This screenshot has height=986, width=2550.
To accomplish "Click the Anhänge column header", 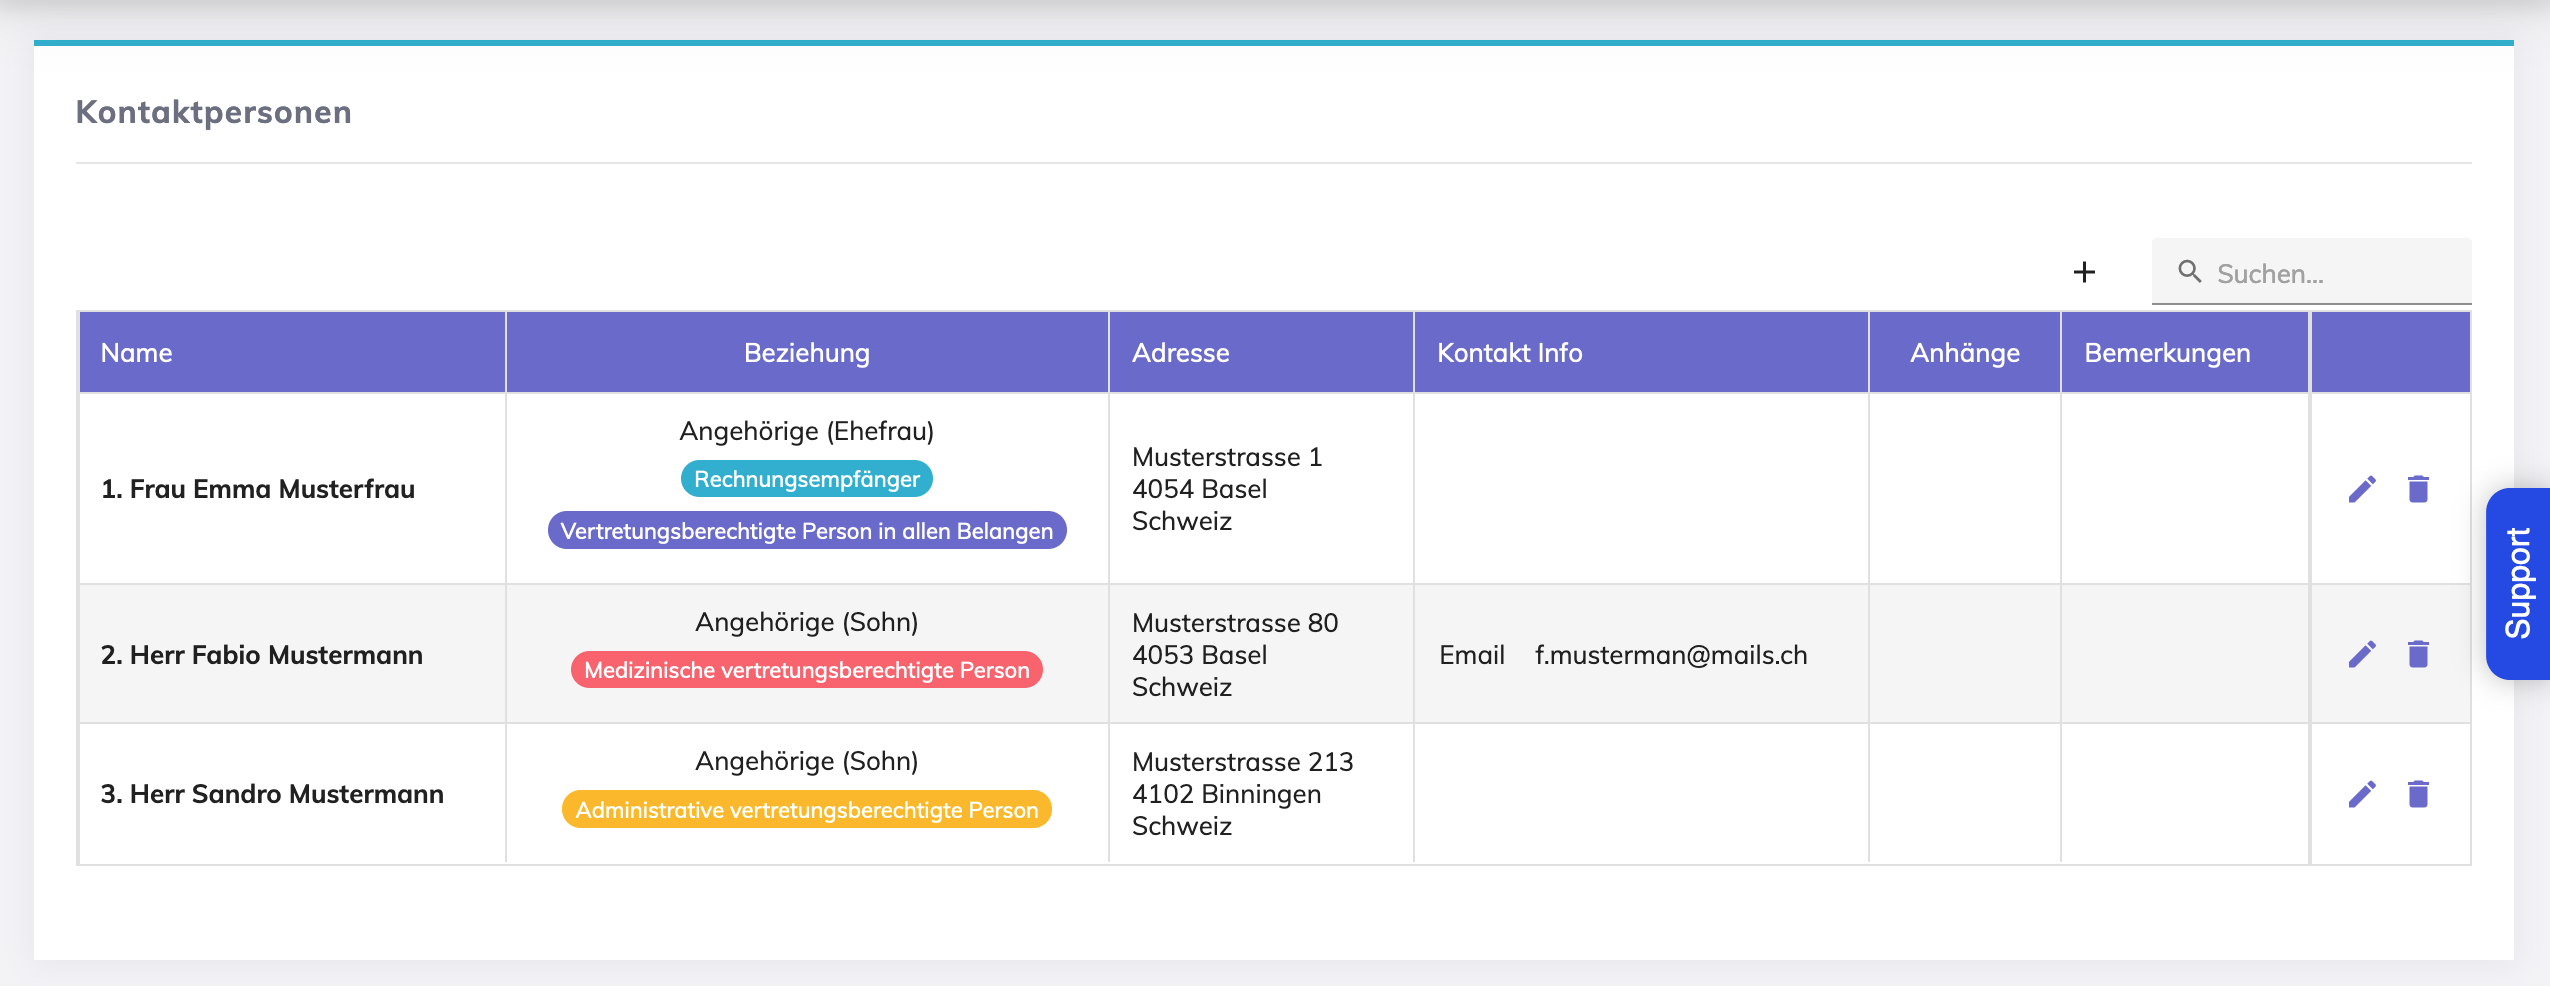I will (1964, 353).
